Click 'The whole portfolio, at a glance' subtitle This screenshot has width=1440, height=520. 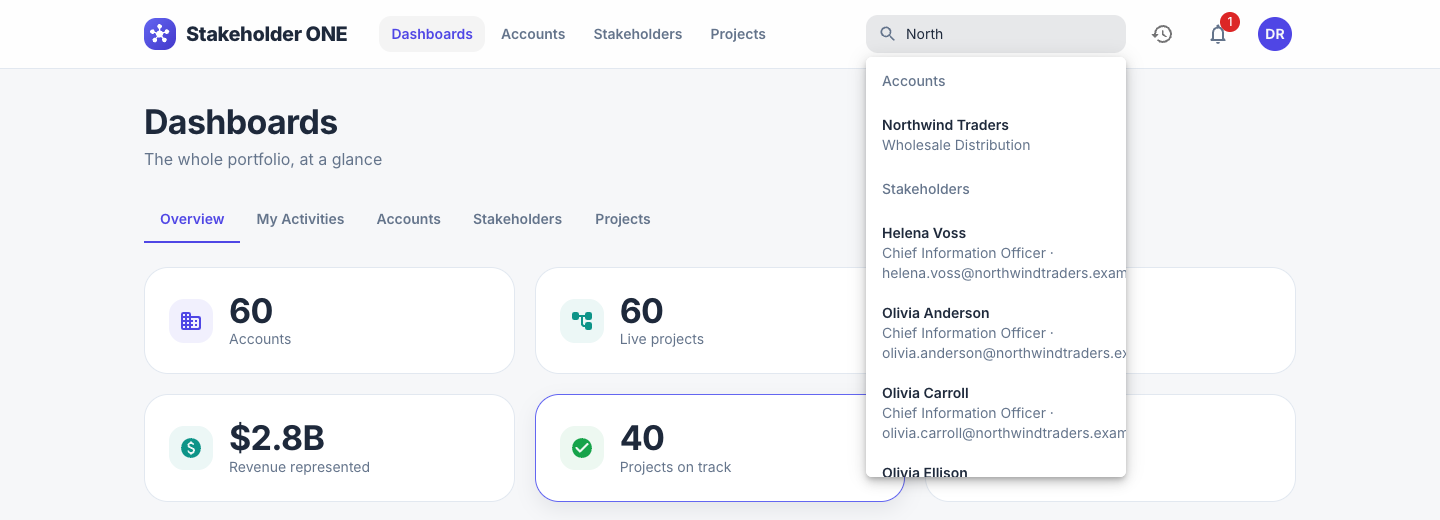(x=263, y=159)
